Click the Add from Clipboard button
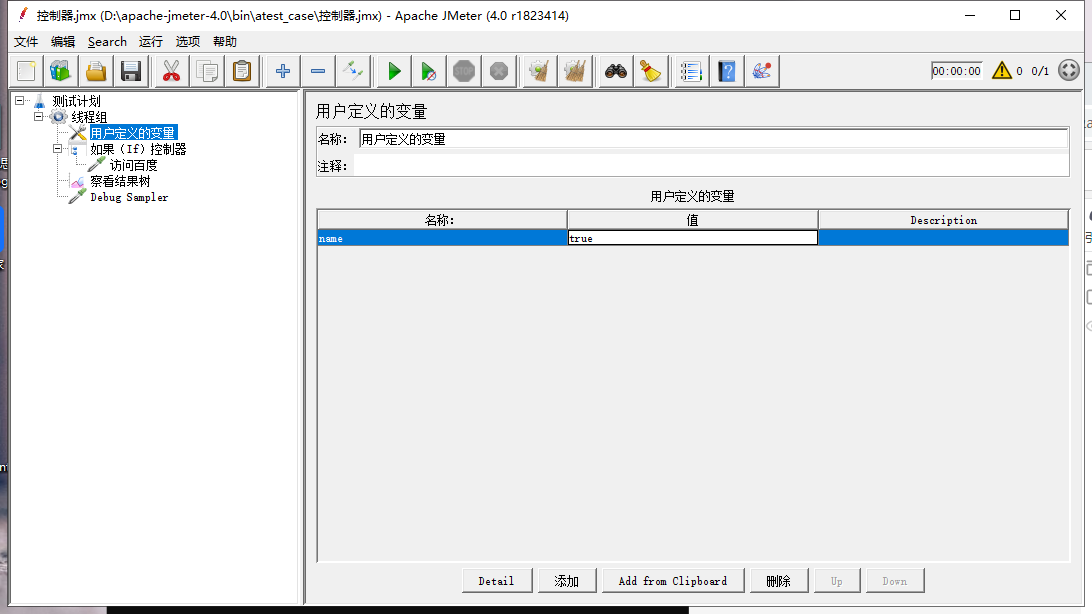1092x614 pixels. pyautogui.click(x=673, y=580)
